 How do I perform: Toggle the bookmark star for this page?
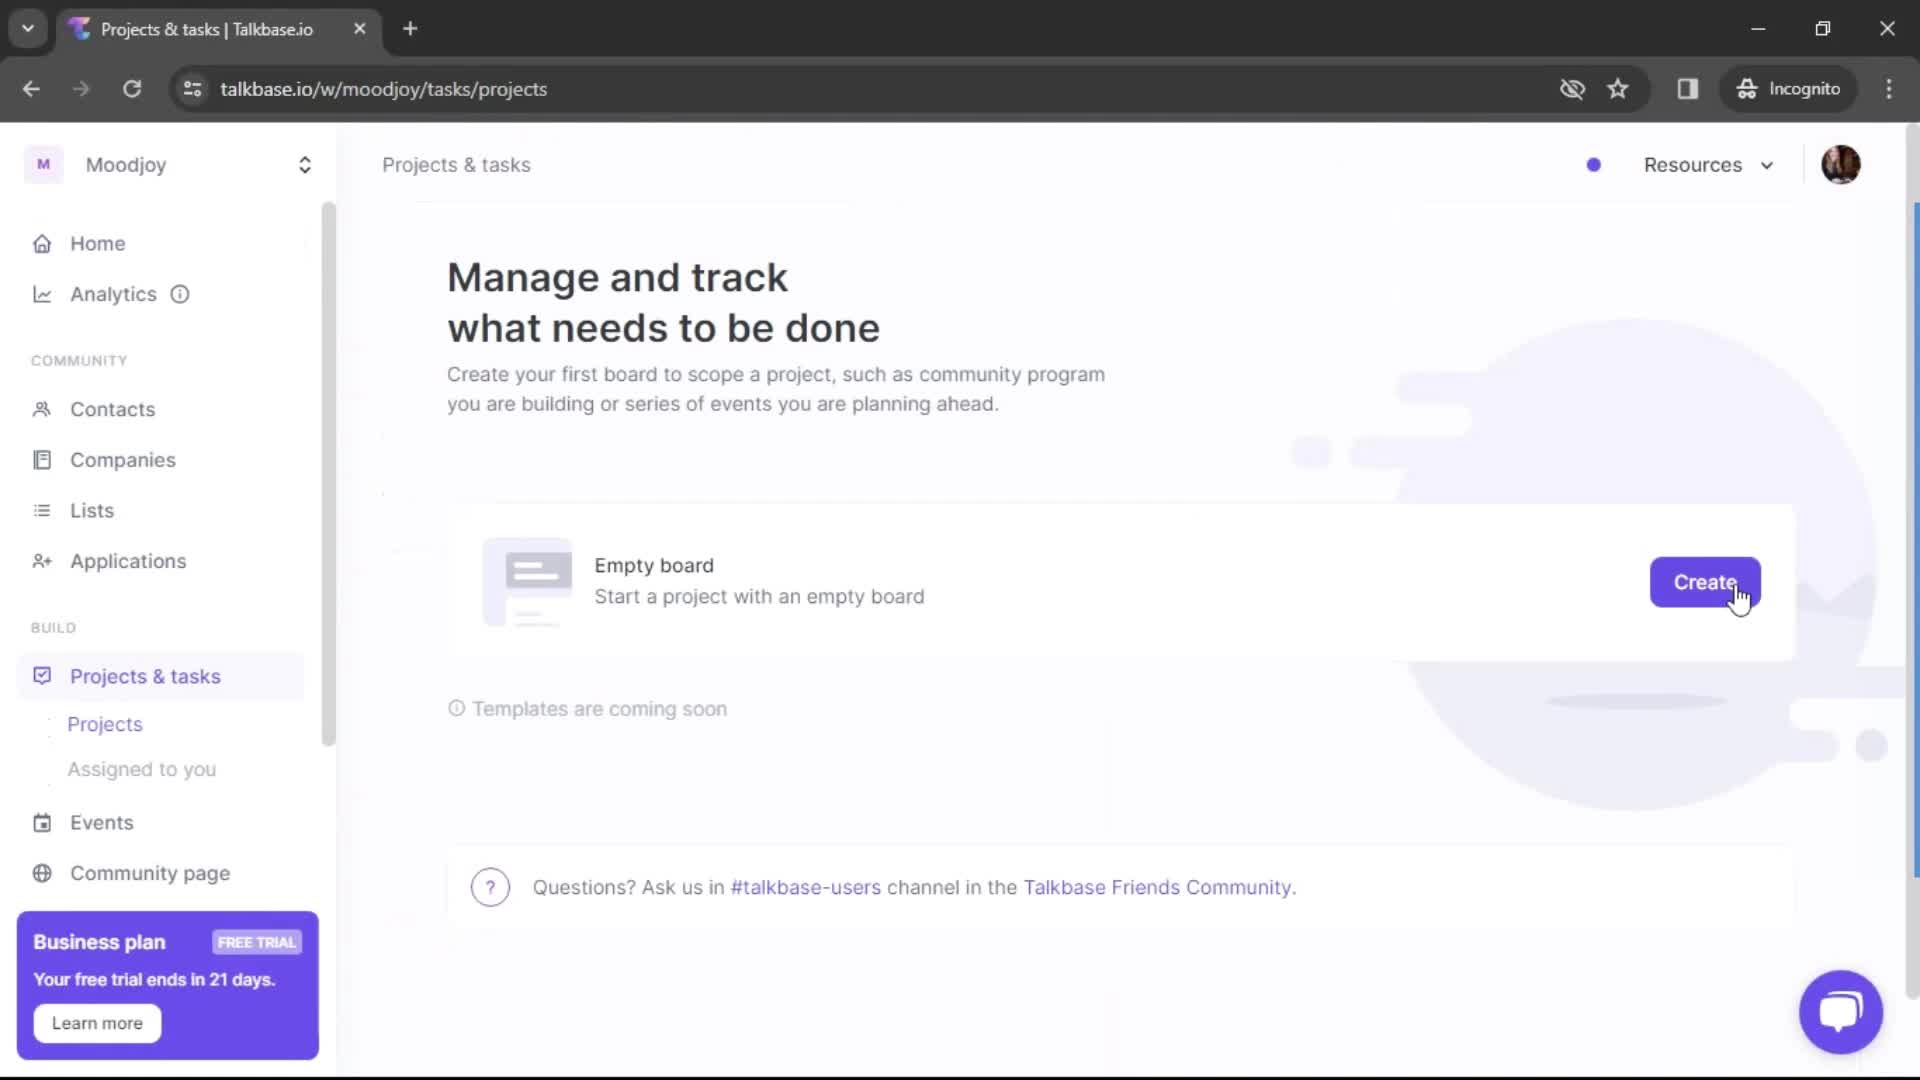(x=1618, y=89)
